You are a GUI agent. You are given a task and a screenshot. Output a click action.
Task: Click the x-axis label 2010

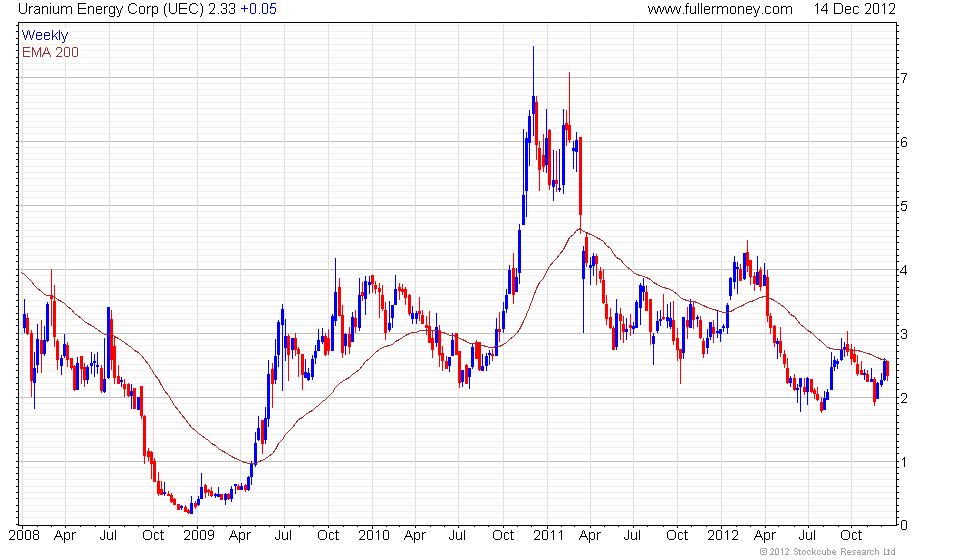click(x=374, y=536)
